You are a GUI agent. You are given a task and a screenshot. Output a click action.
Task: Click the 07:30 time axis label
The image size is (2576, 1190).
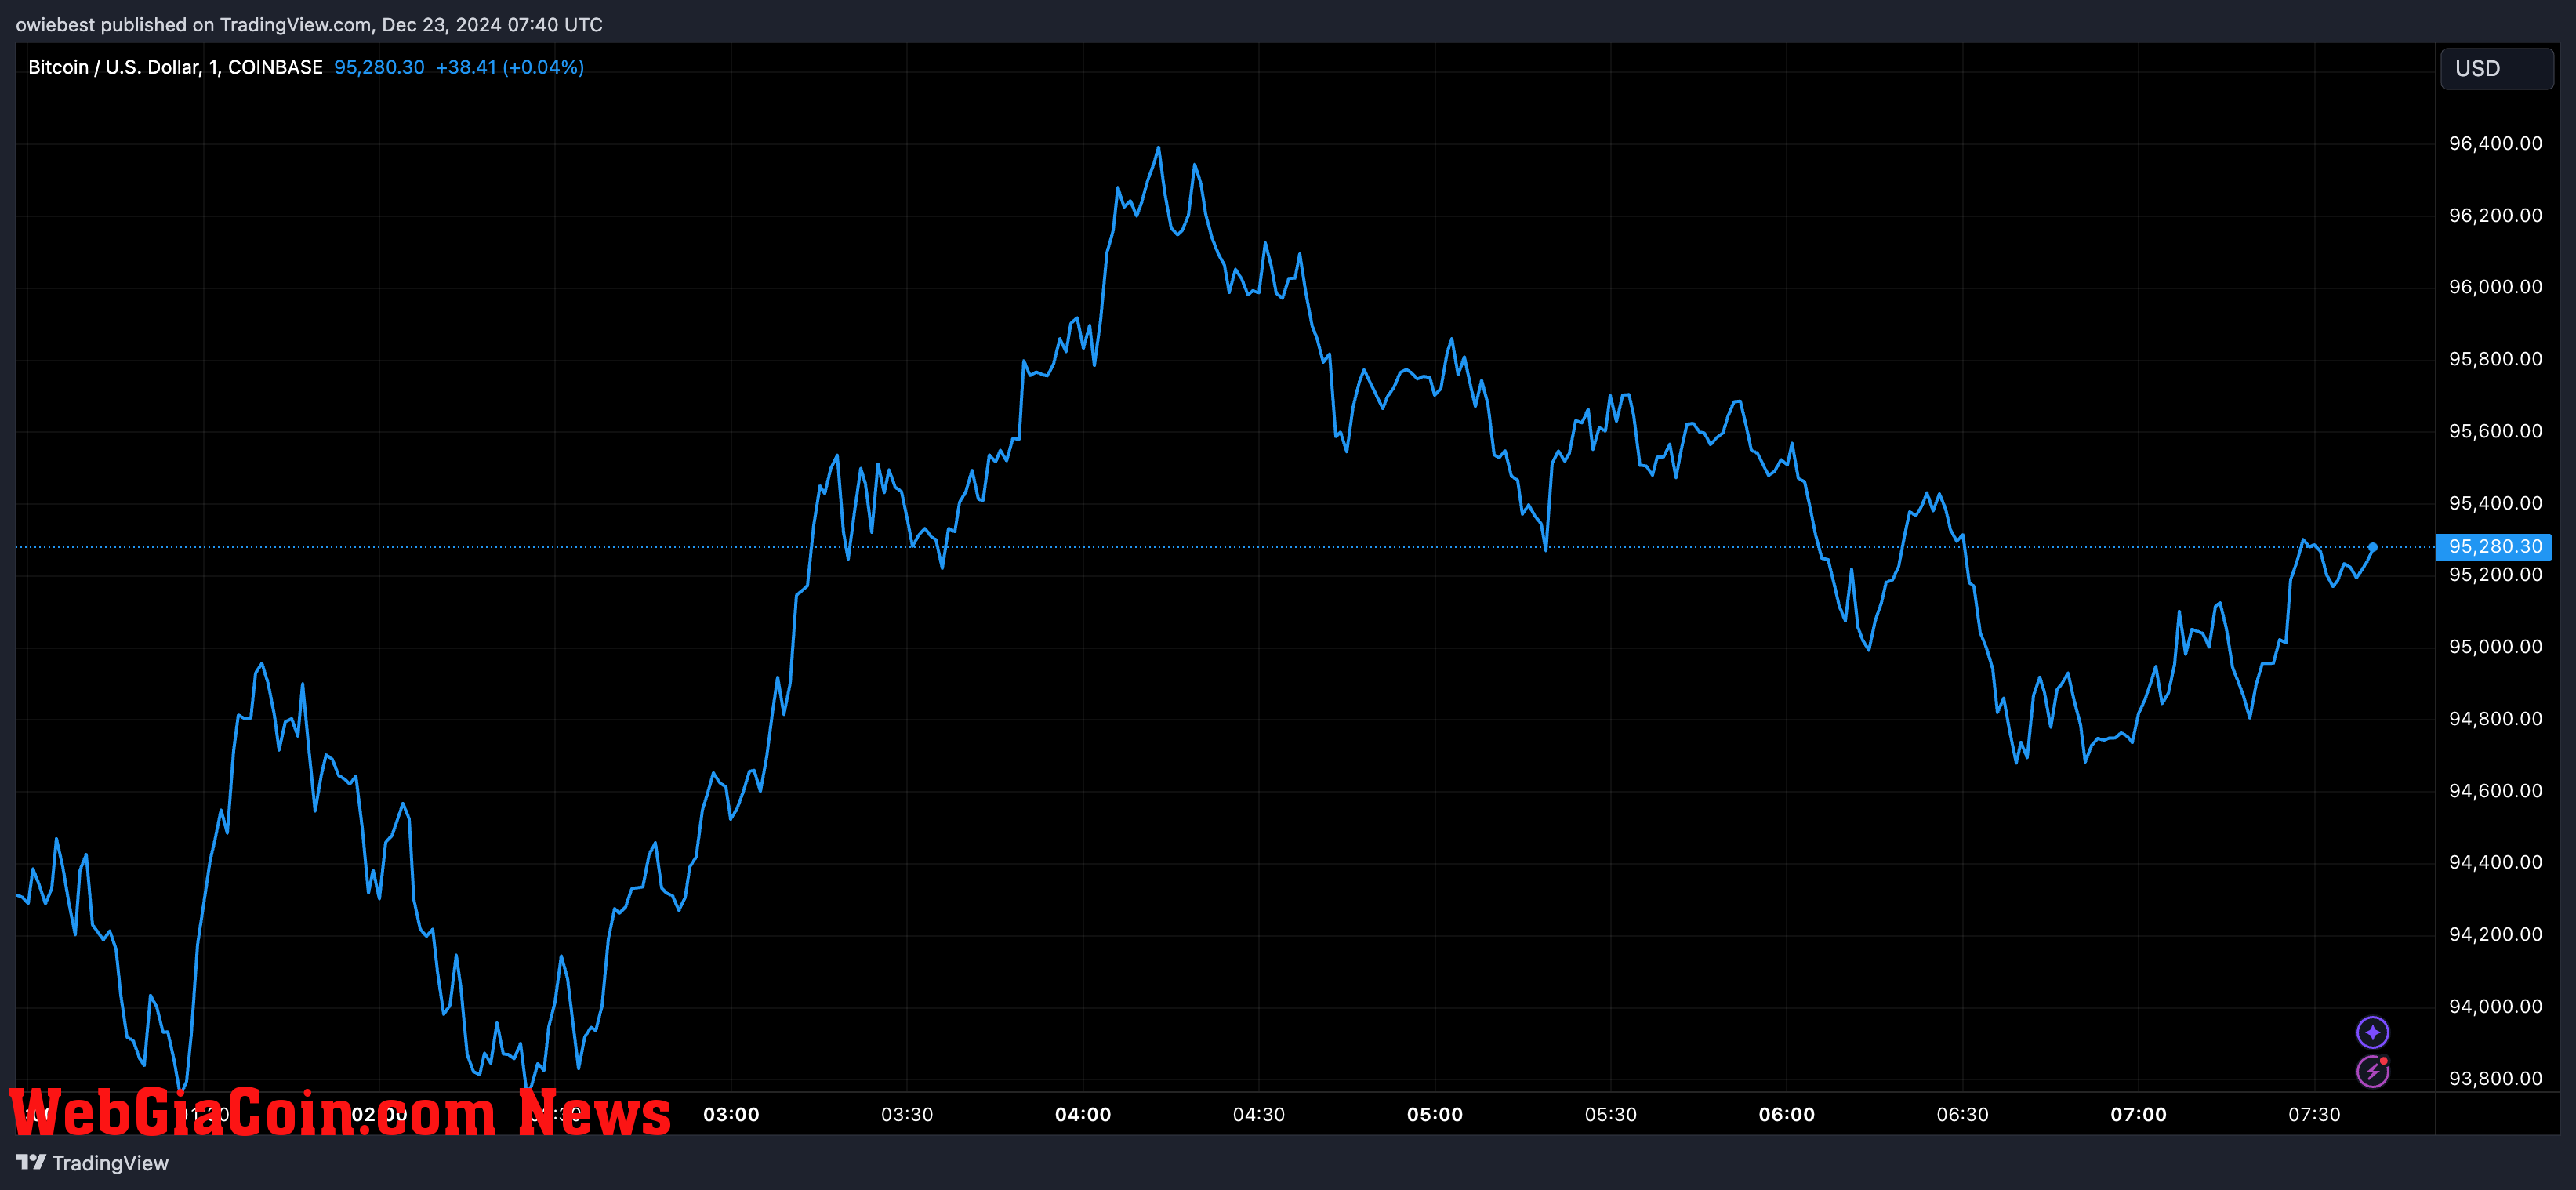(2315, 1114)
